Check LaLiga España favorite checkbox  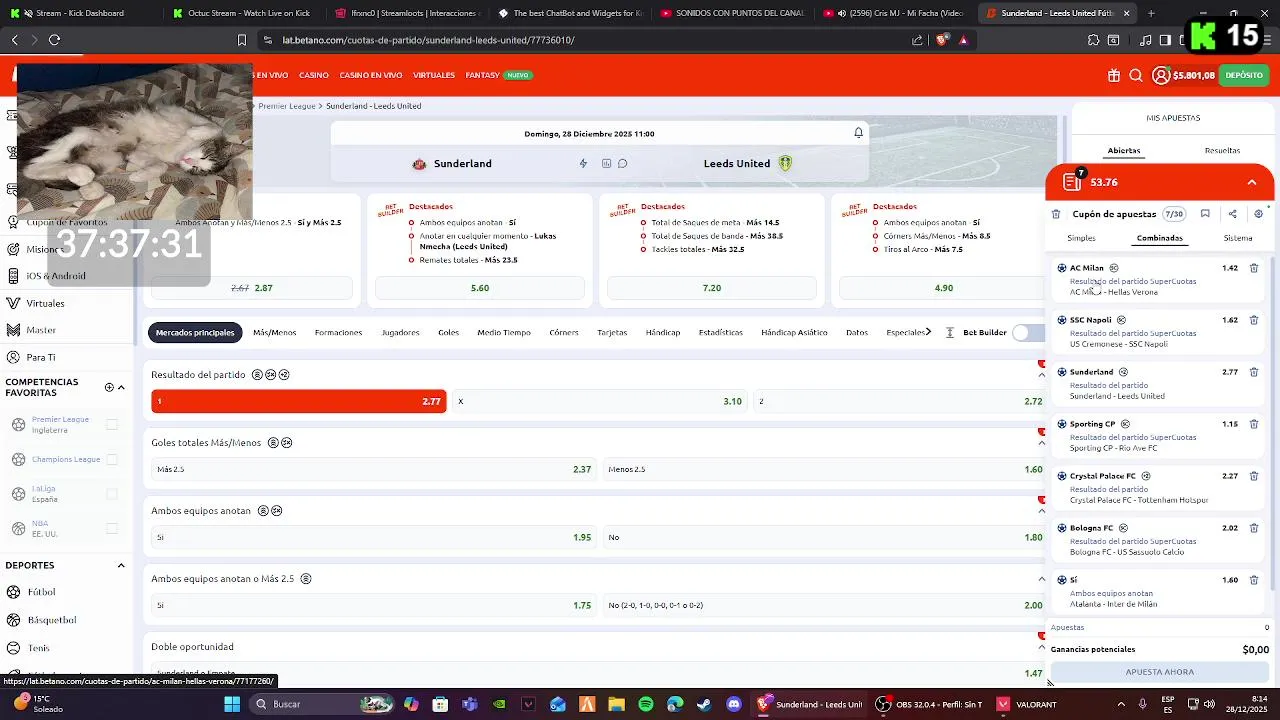[x=112, y=494]
